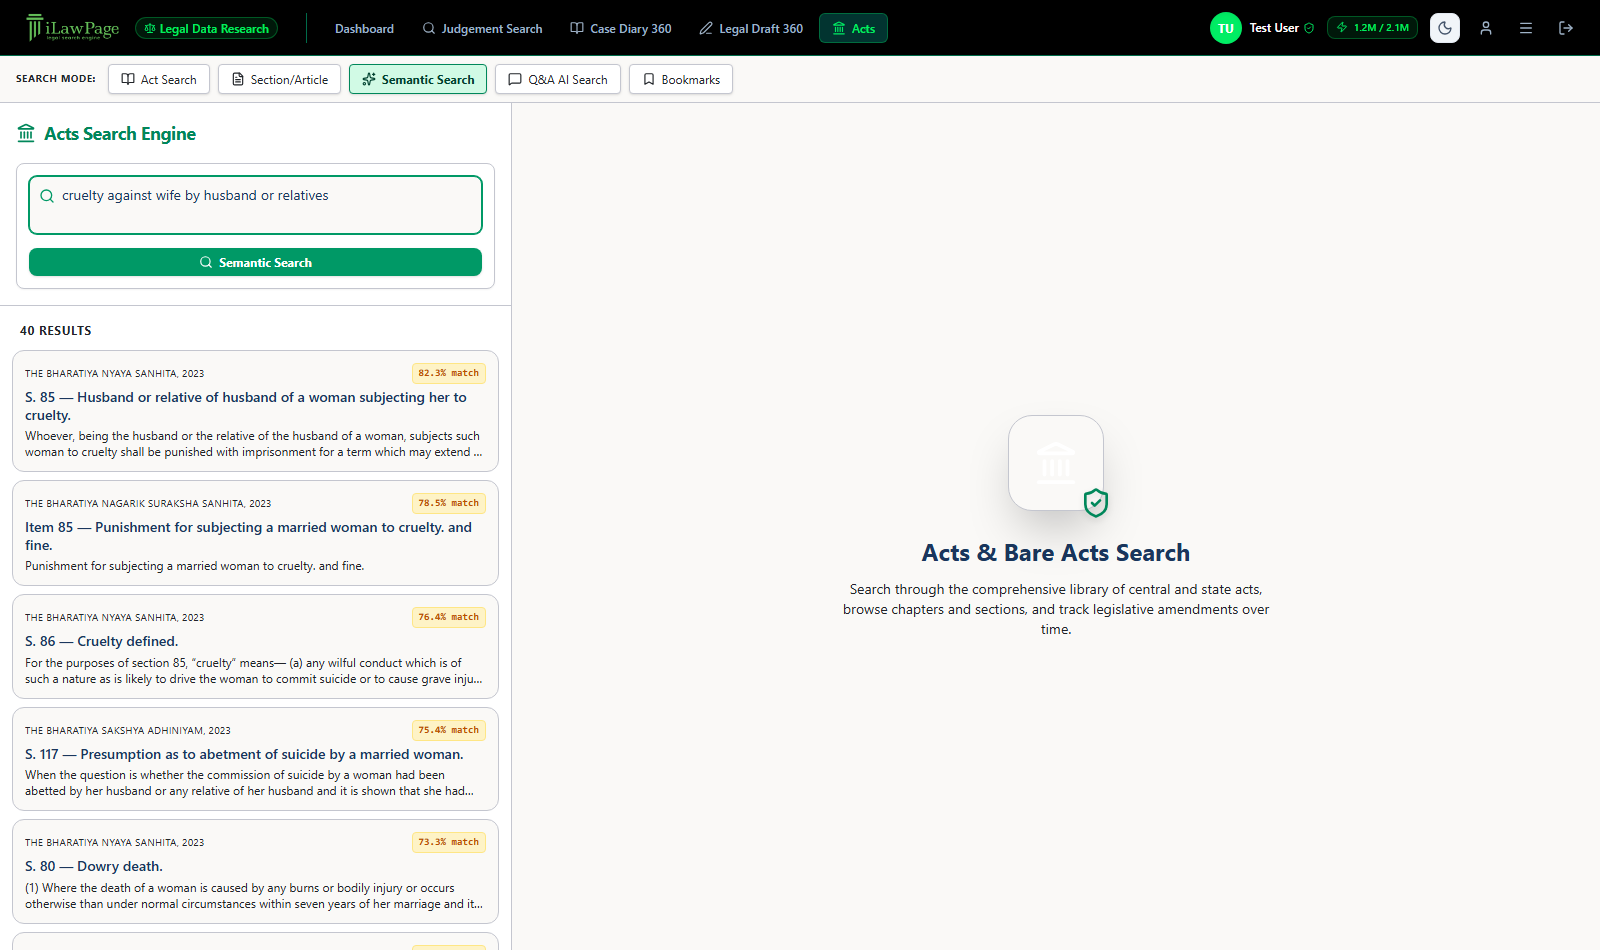This screenshot has width=1600, height=950.
Task: Click the 40 RESULTS label
Action: click(x=56, y=331)
